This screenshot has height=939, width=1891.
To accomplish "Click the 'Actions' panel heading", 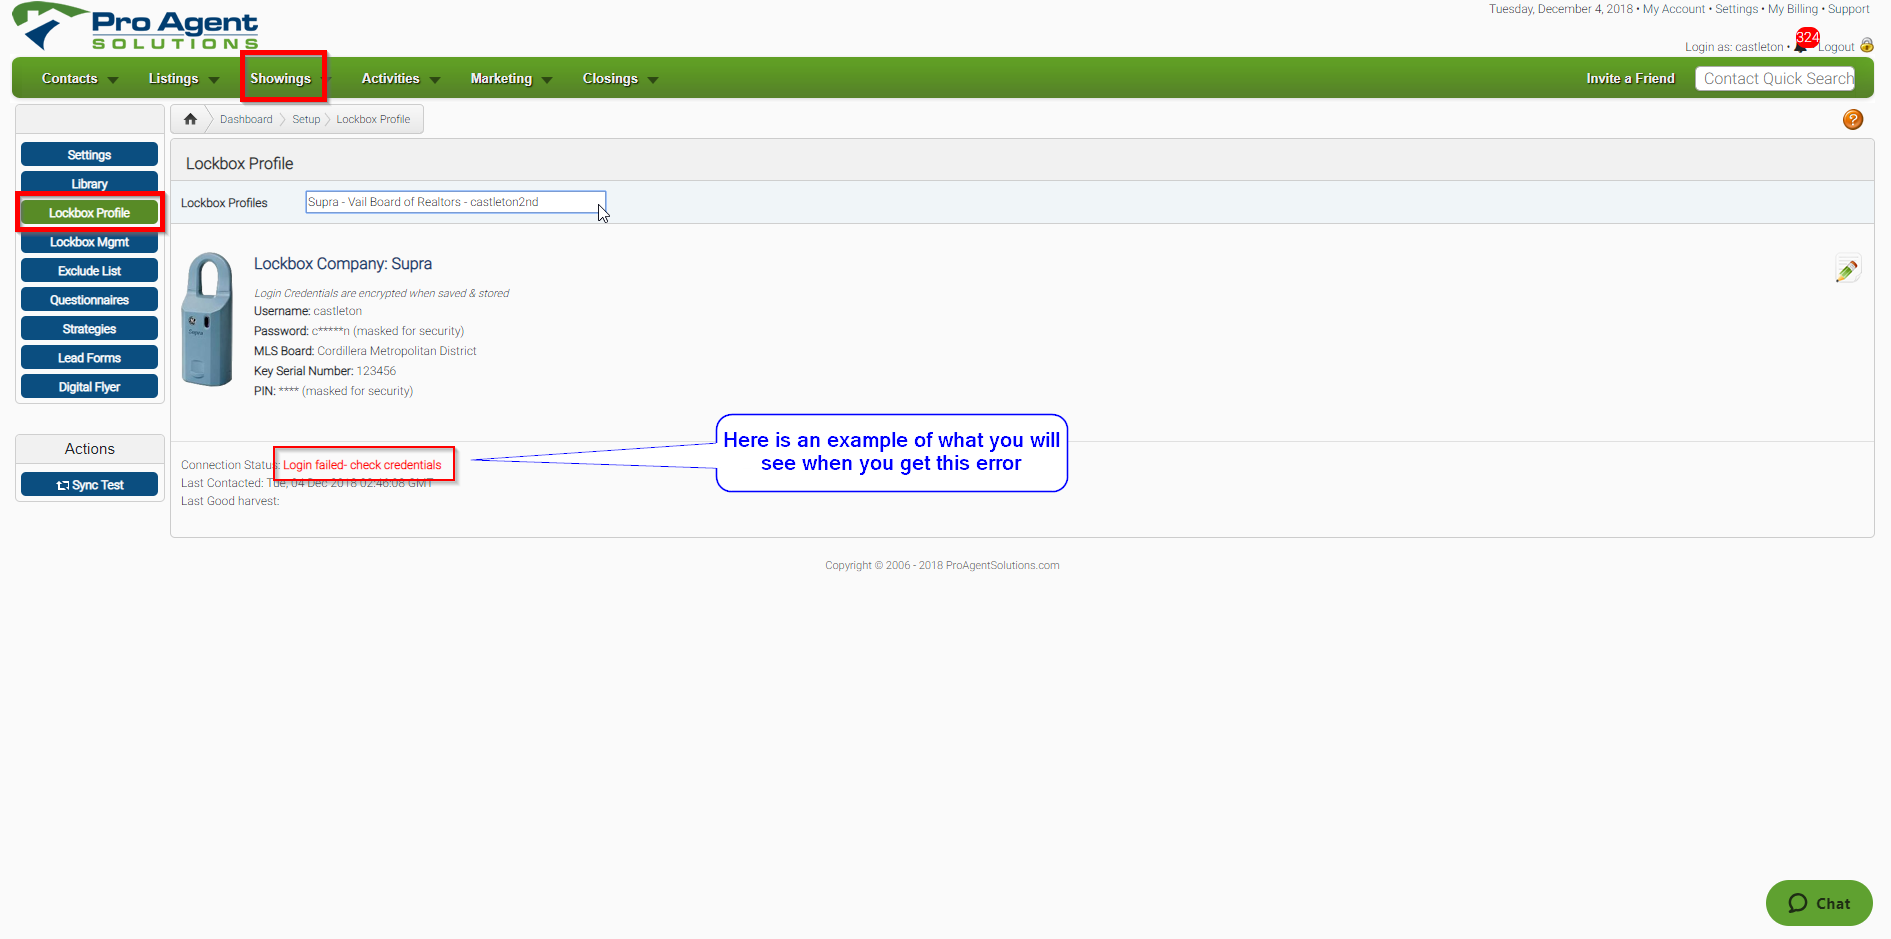I will [x=90, y=449].
